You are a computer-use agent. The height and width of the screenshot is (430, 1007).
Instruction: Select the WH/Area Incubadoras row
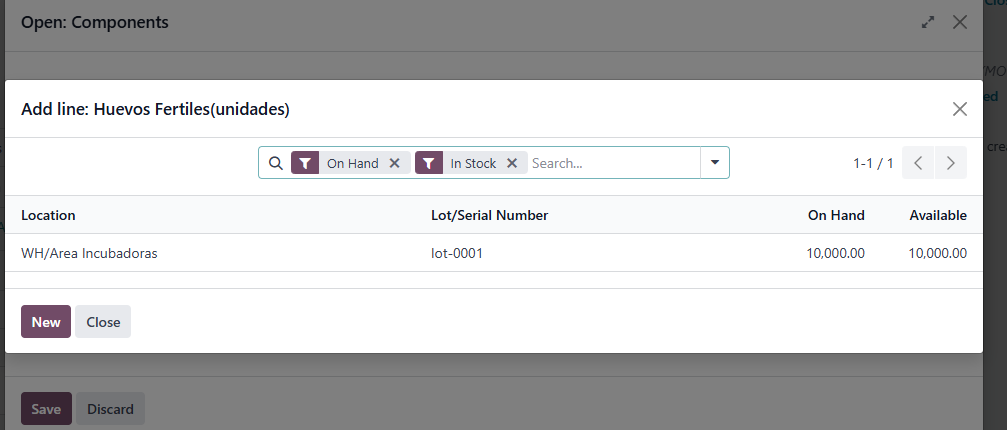[x=494, y=253]
